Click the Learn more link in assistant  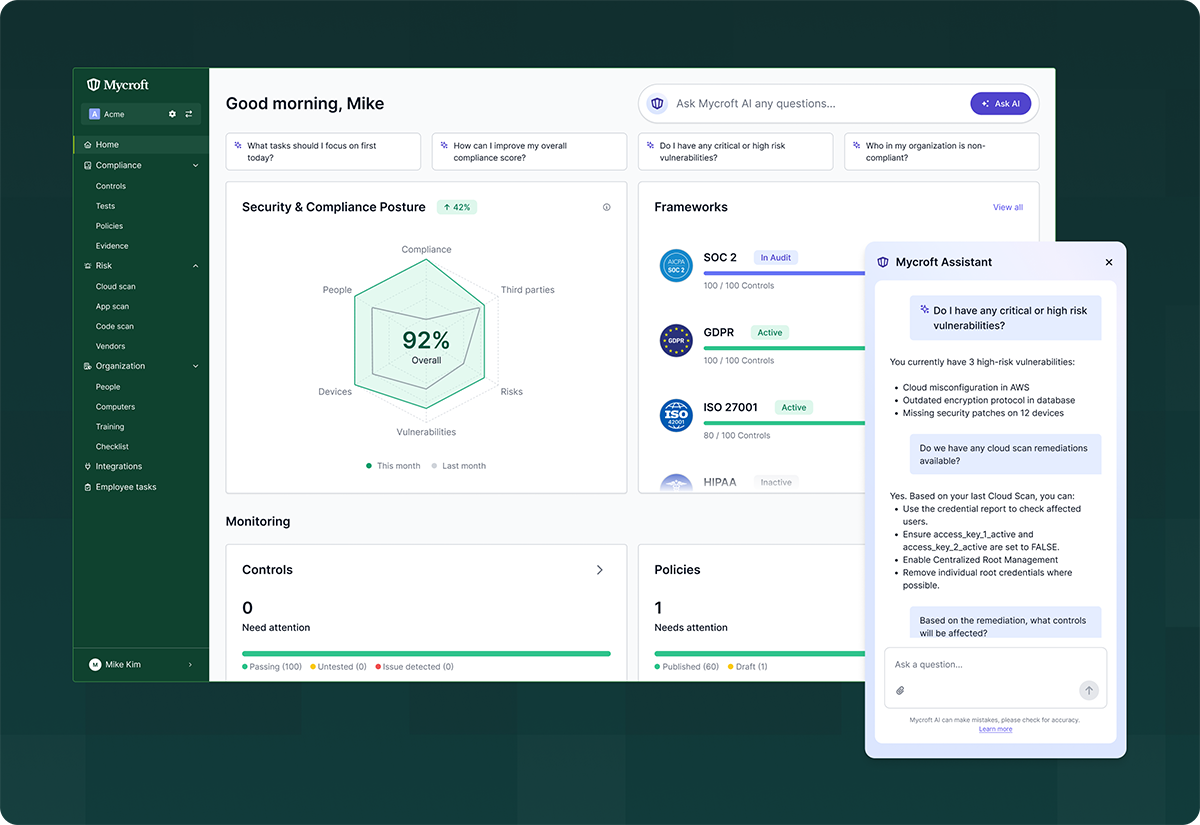click(995, 729)
